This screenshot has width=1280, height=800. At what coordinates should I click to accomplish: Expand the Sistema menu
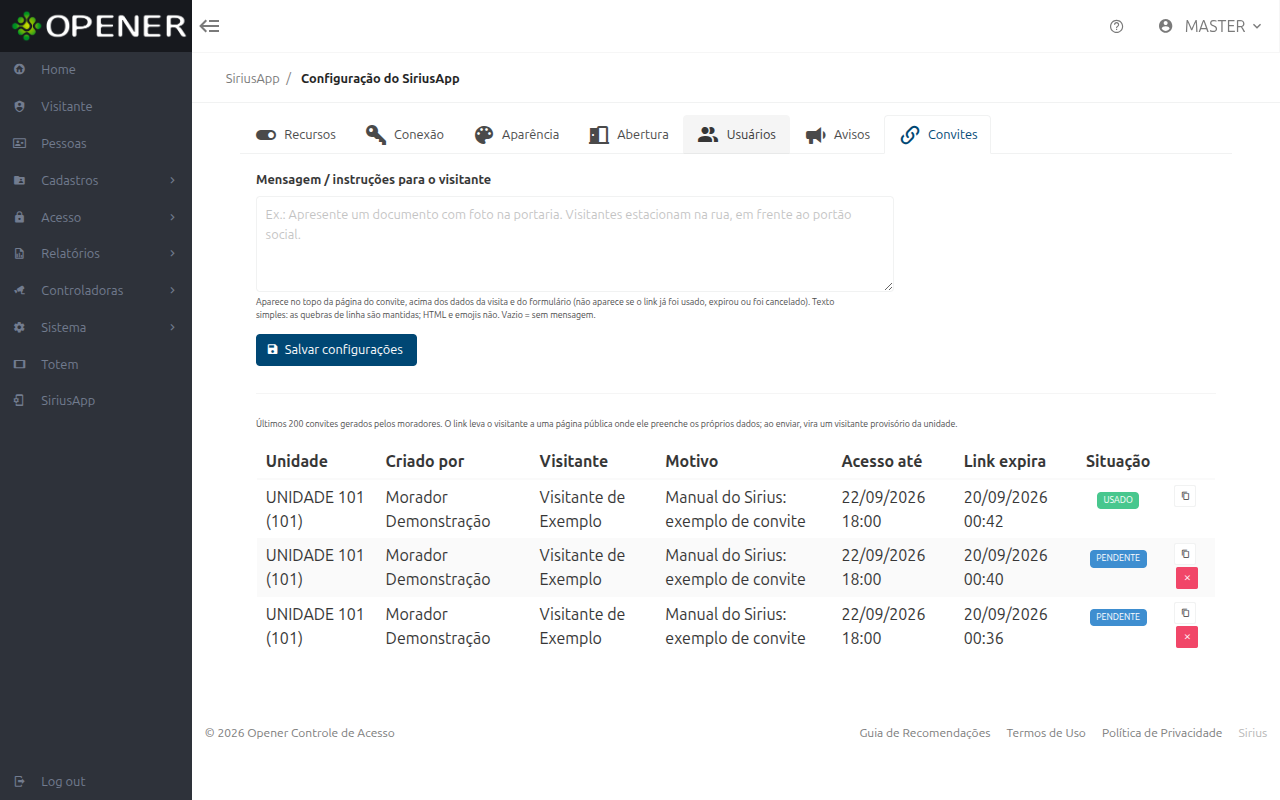pos(96,327)
